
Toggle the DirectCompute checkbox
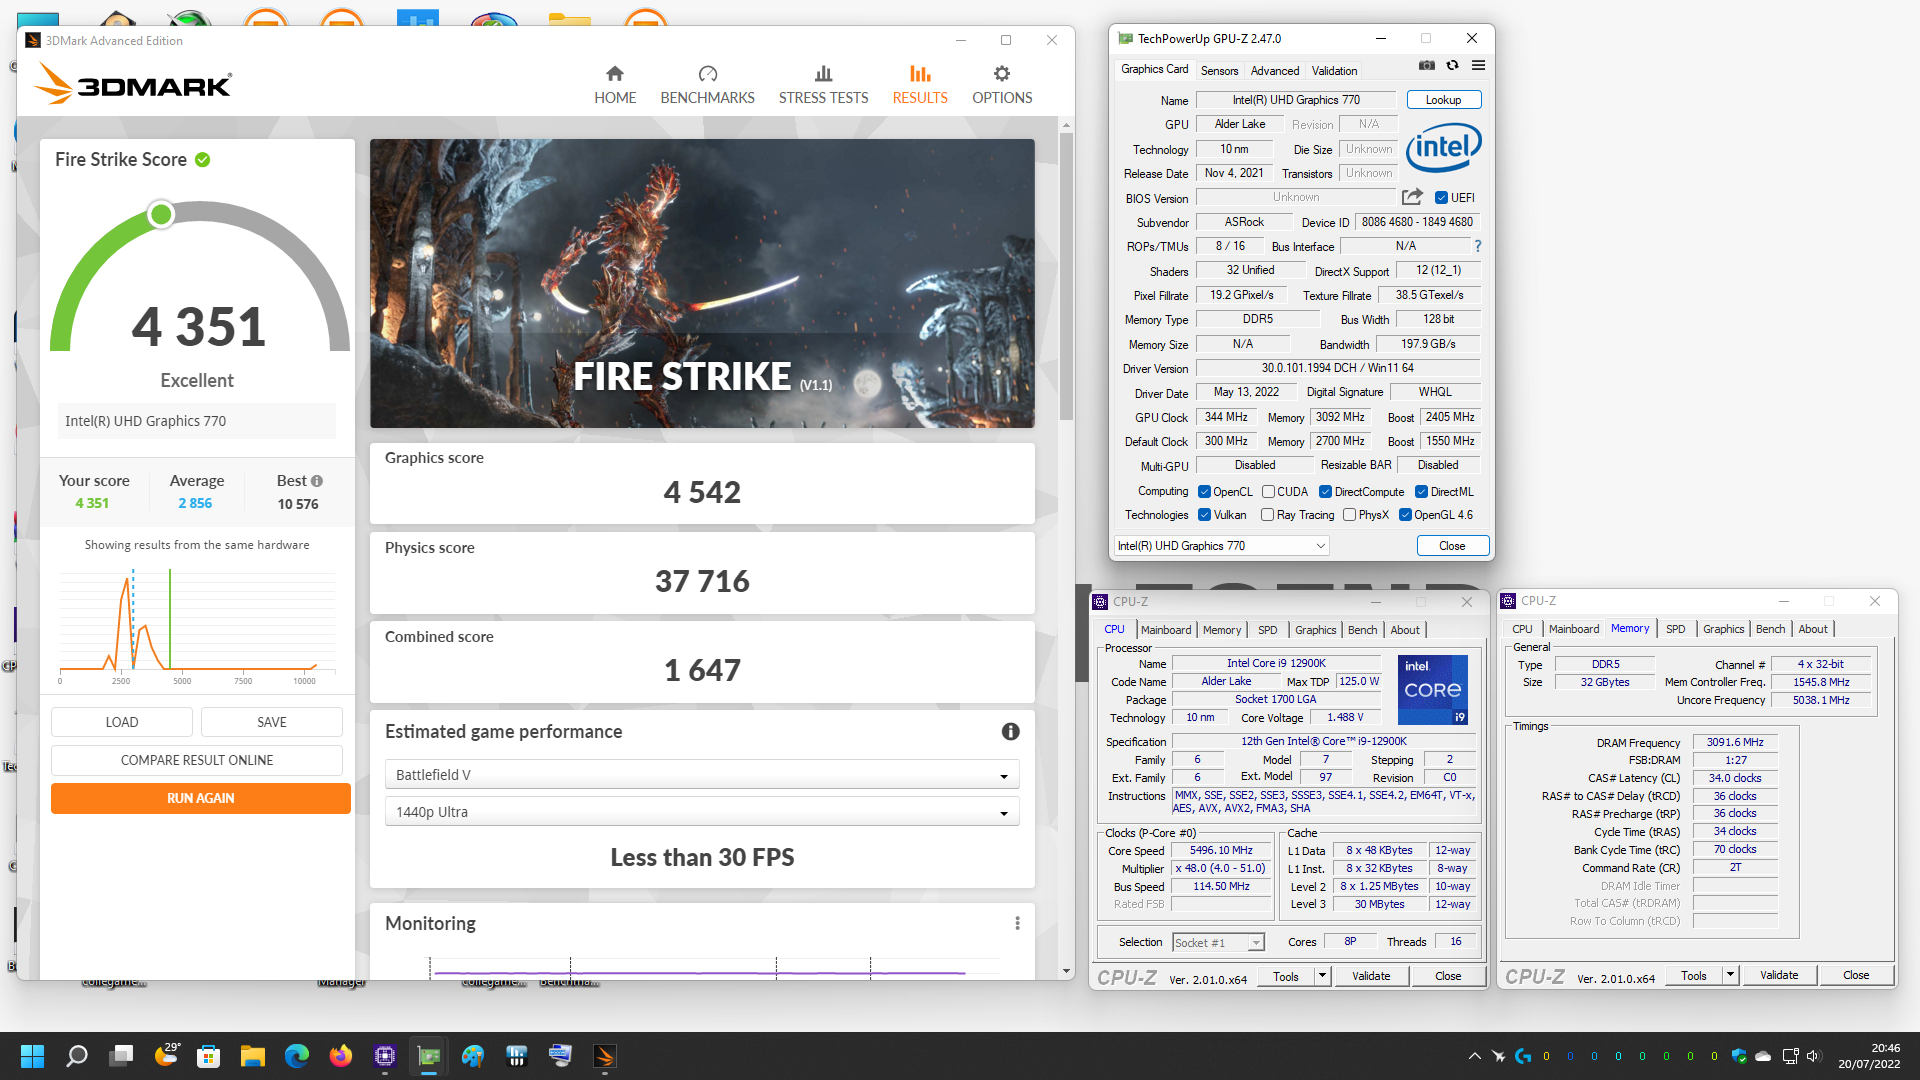click(1325, 492)
